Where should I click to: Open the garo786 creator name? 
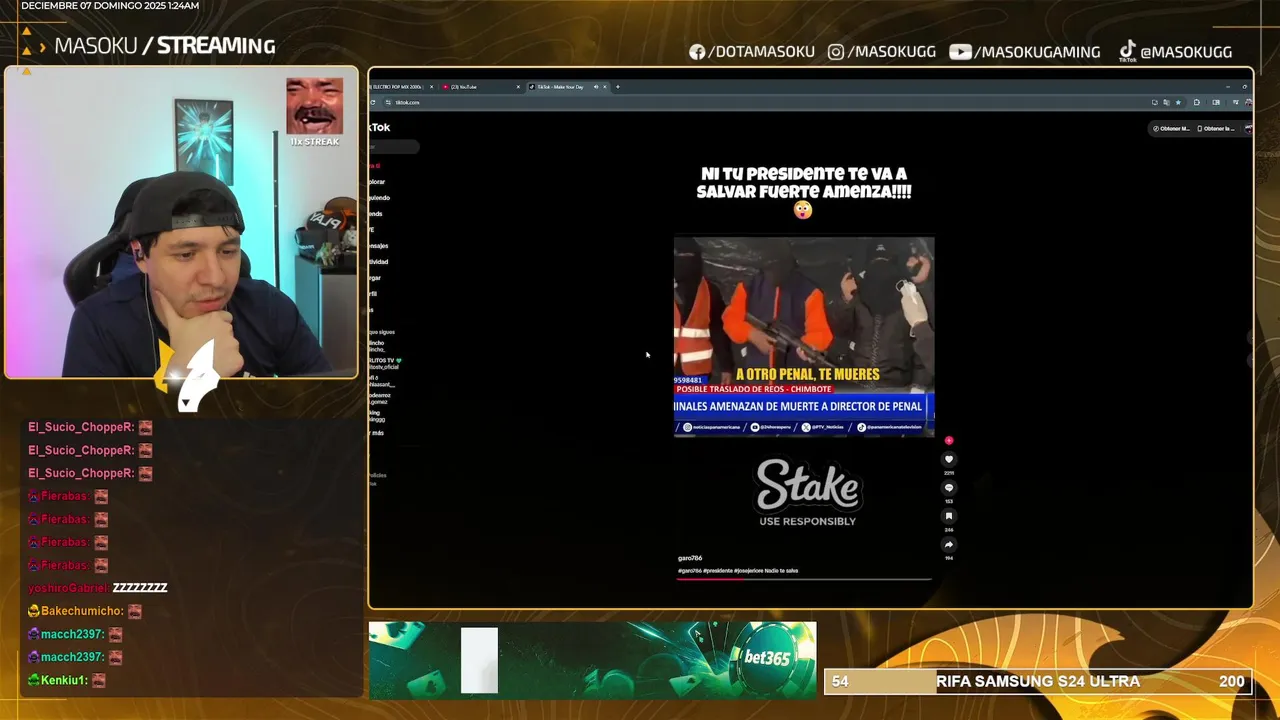coord(690,558)
